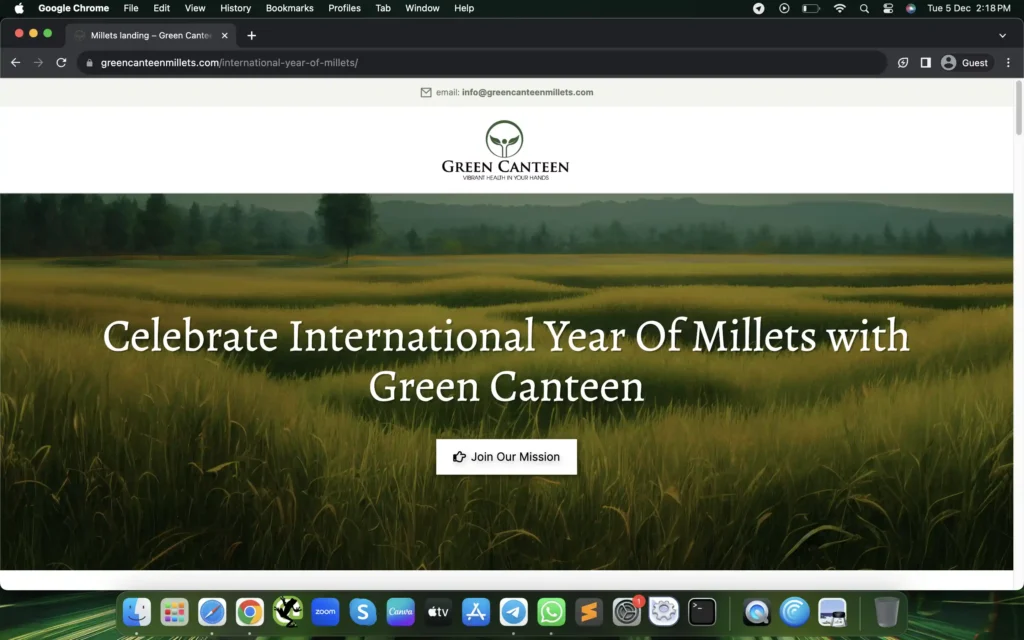Open Apple TV from the dock
Image resolution: width=1024 pixels, height=640 pixels.
438,612
